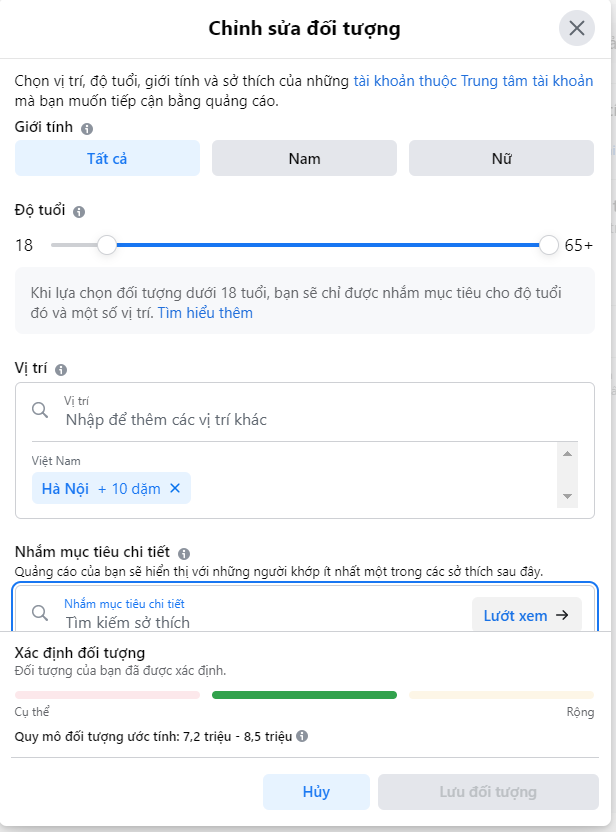Open the Tìm hiểu thêm link
616x832 pixels.
point(205,313)
